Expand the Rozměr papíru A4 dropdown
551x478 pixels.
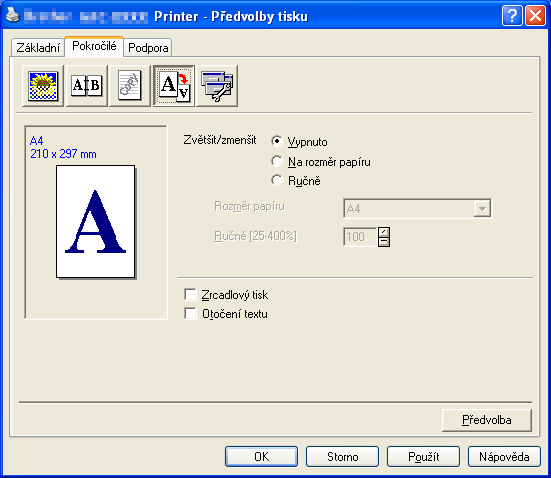482,209
